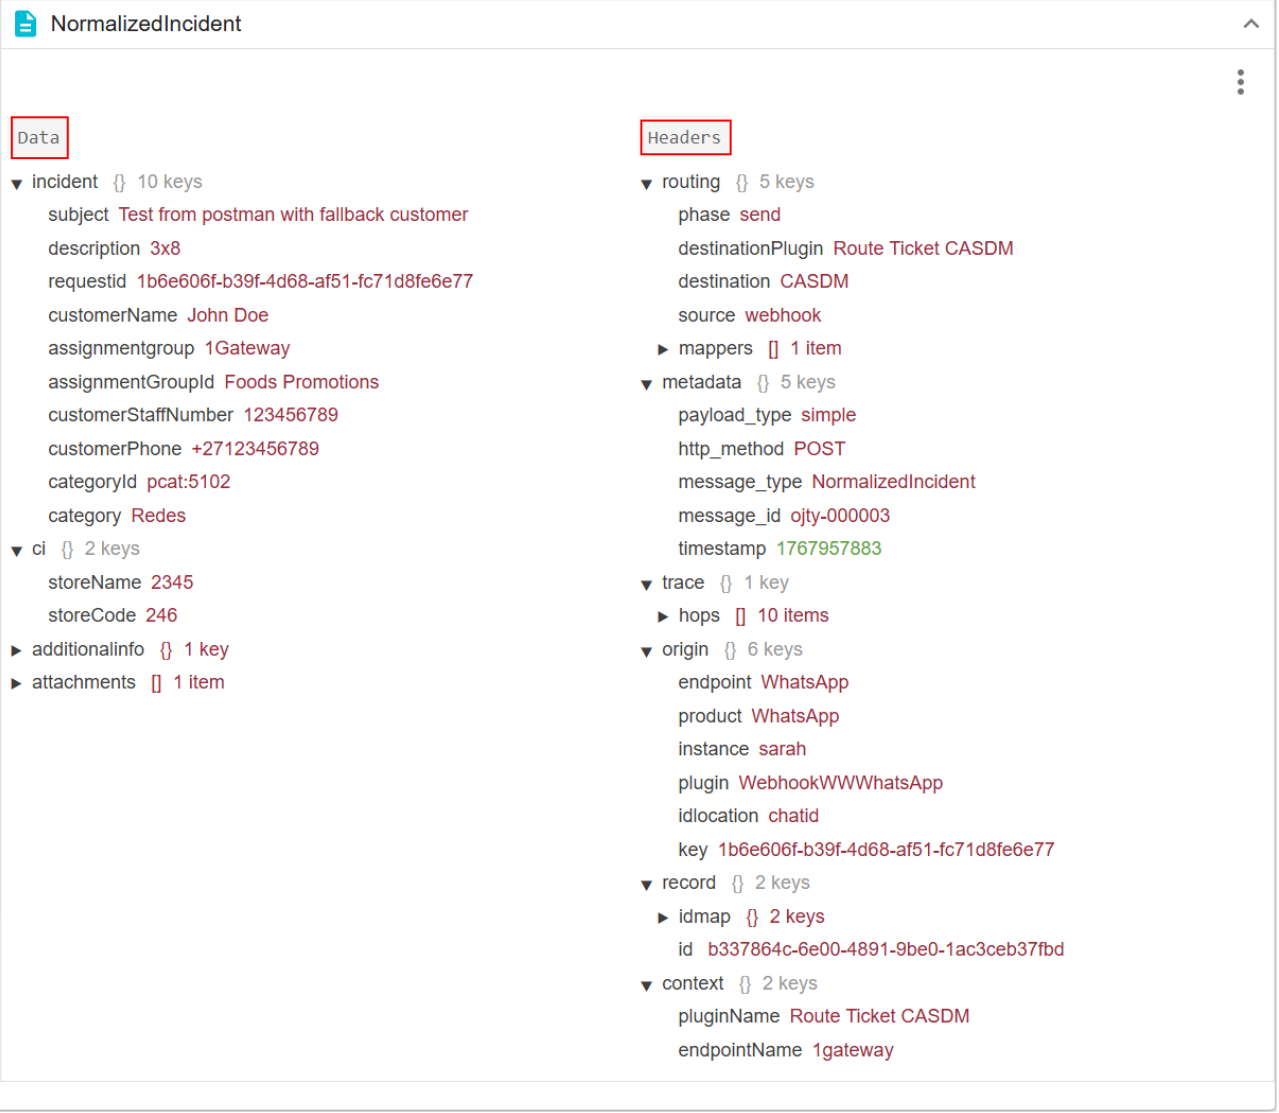Click the Data section label
This screenshot has height=1113, width=1279.
point(39,138)
